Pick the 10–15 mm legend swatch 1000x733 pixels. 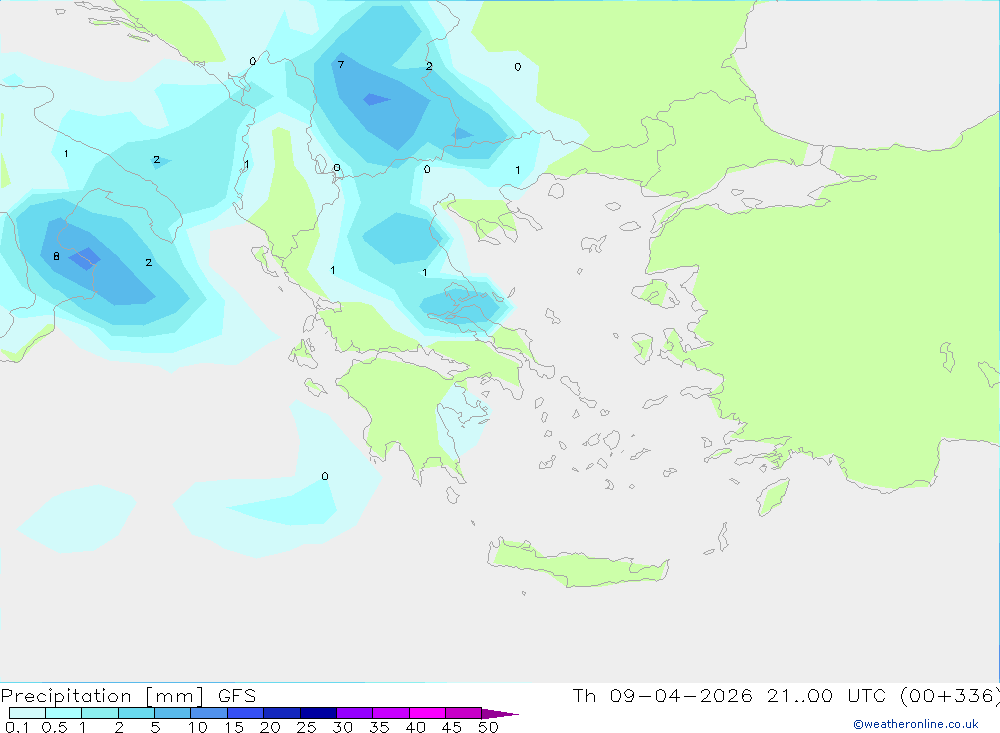[209, 713]
